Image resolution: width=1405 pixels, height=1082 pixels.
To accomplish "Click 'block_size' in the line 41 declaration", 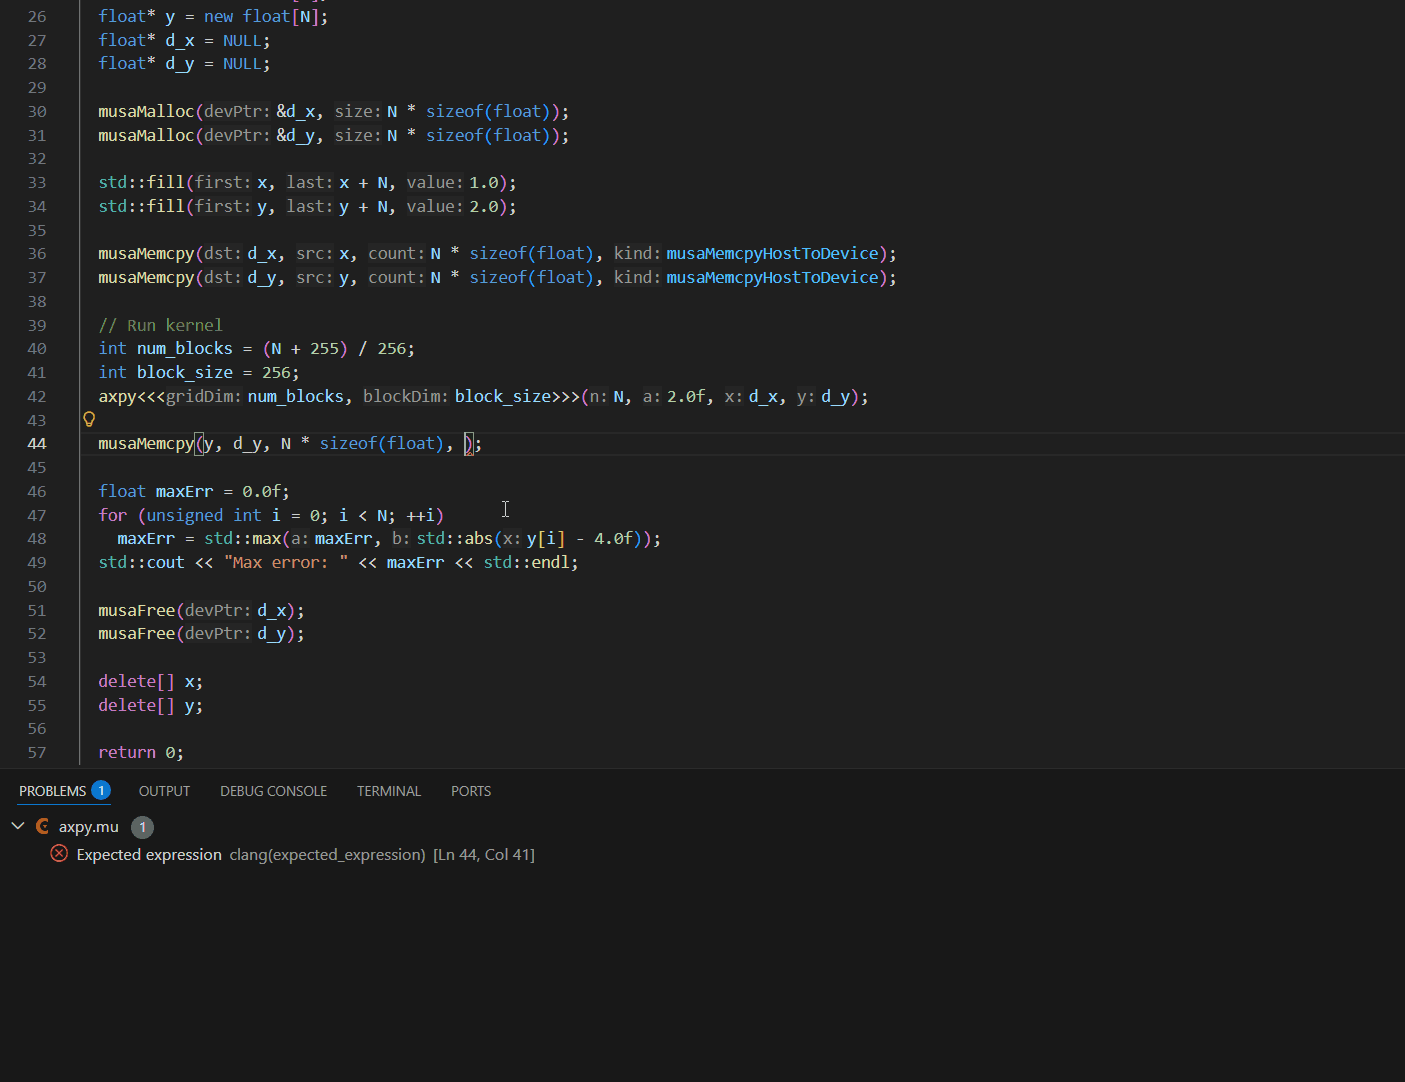I will pos(185,372).
